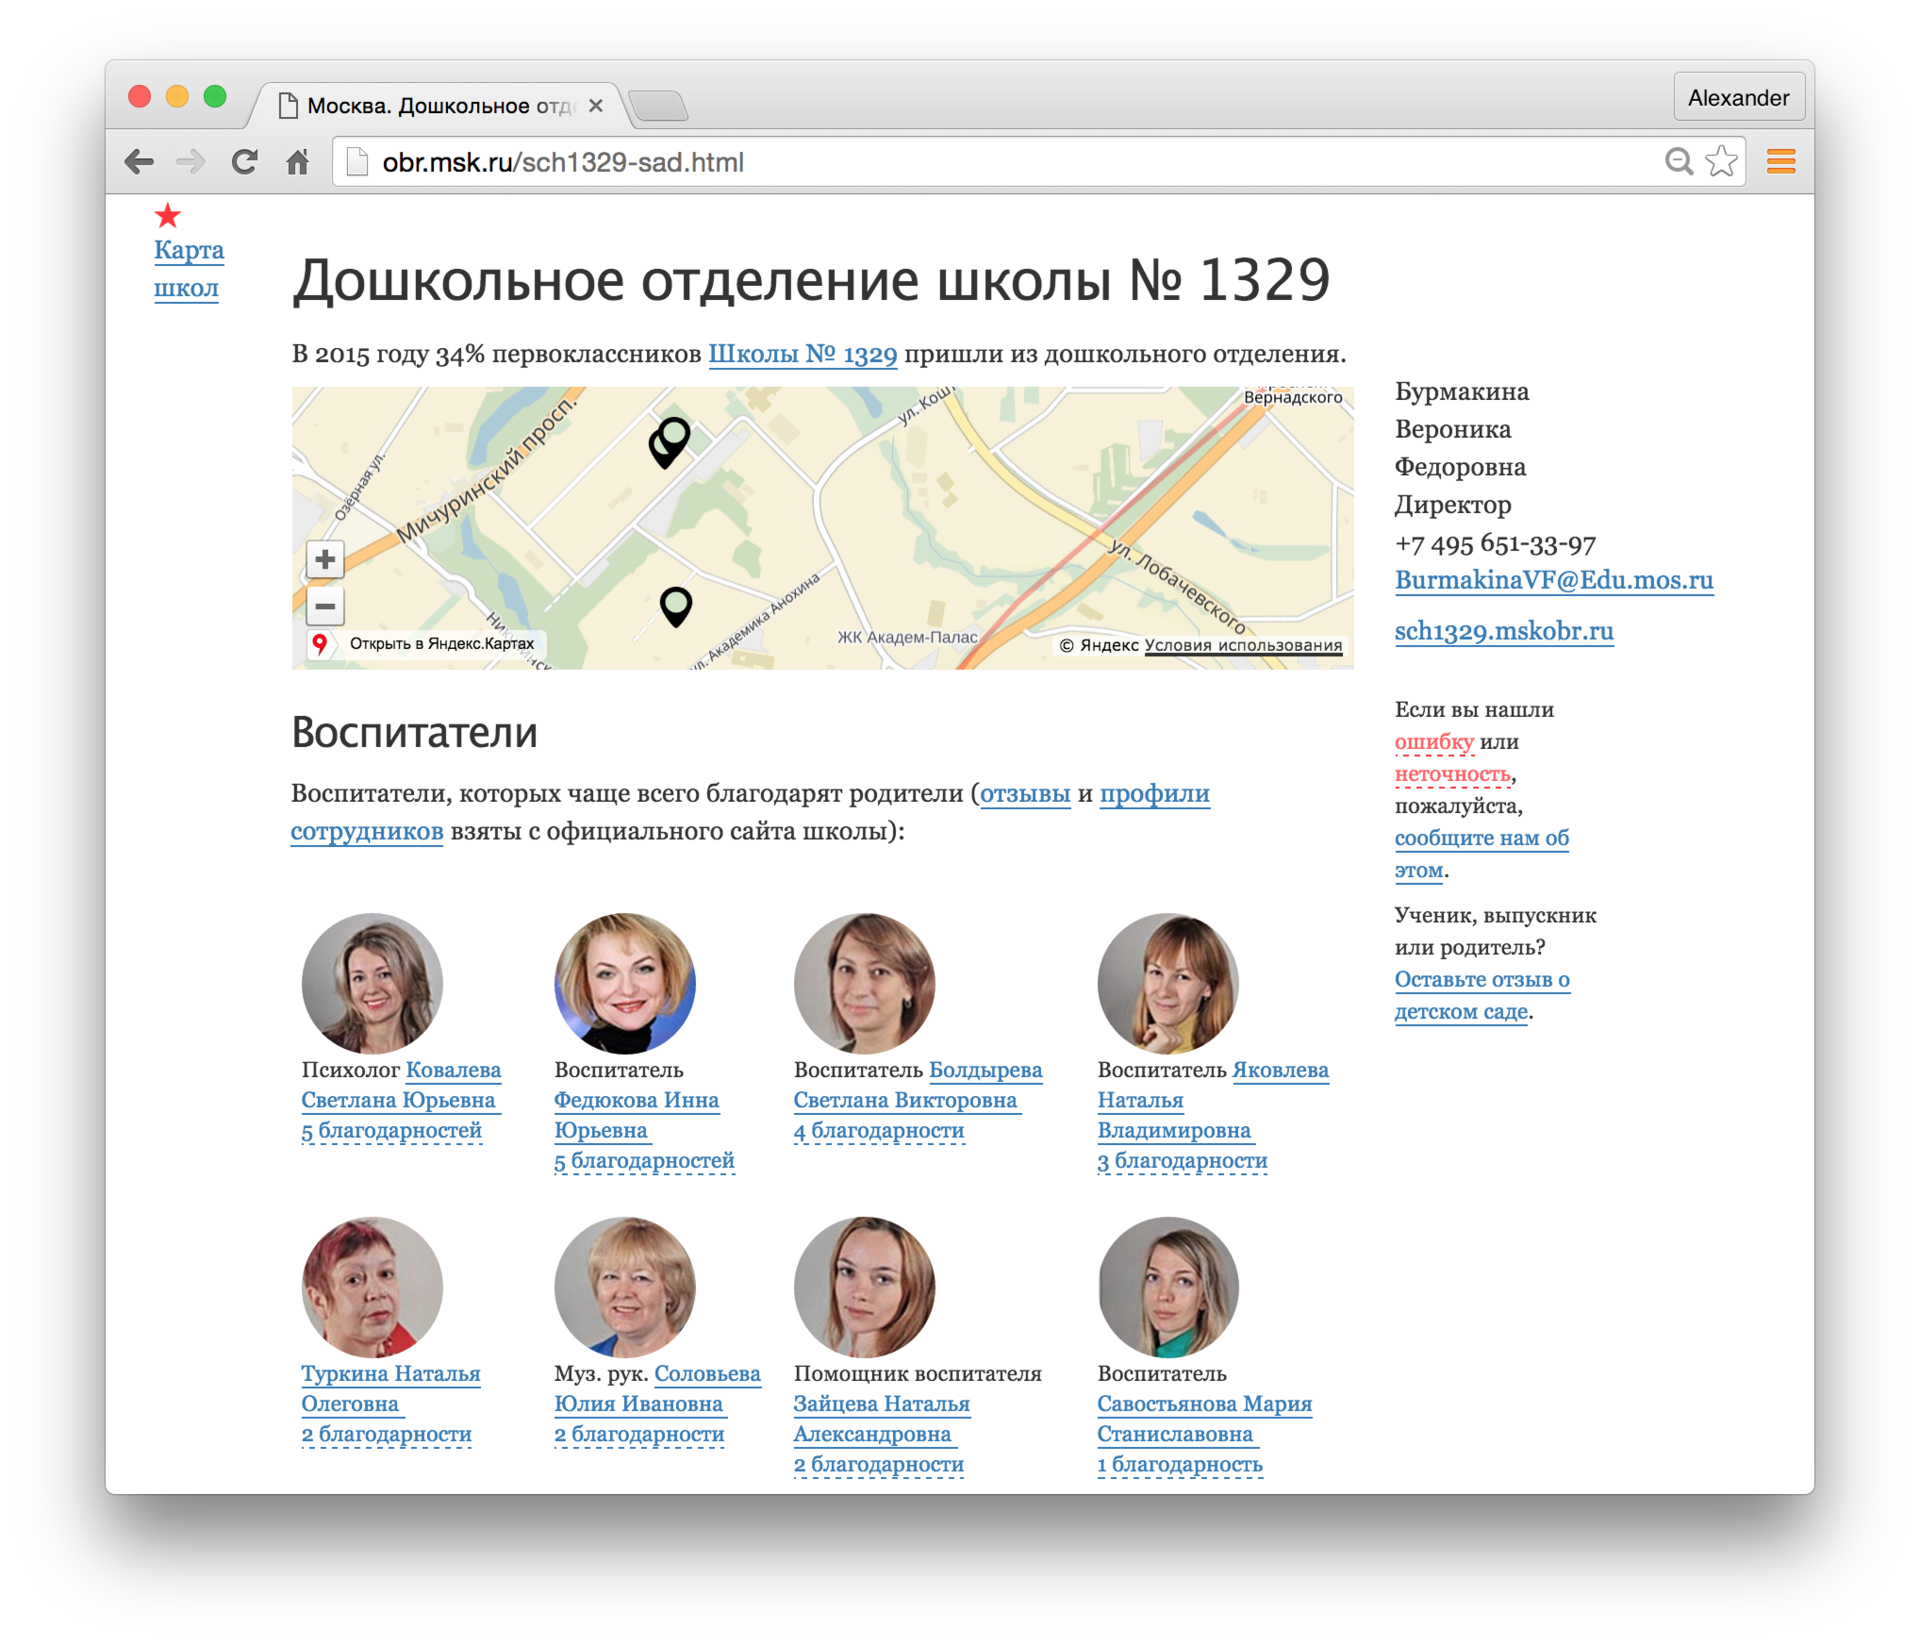Click the 'Условия использования' map disclaimer
The width and height of the screenshot is (1920, 1645).
[x=1243, y=646]
